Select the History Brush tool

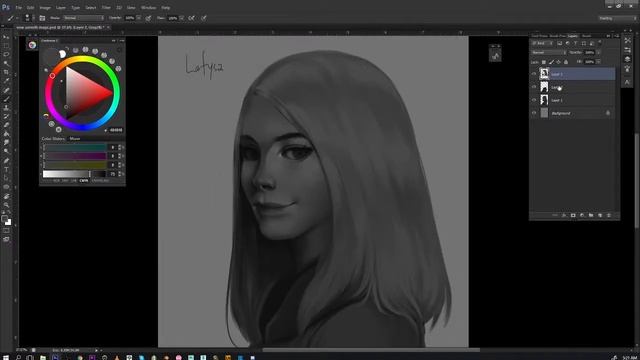click(x=6, y=116)
